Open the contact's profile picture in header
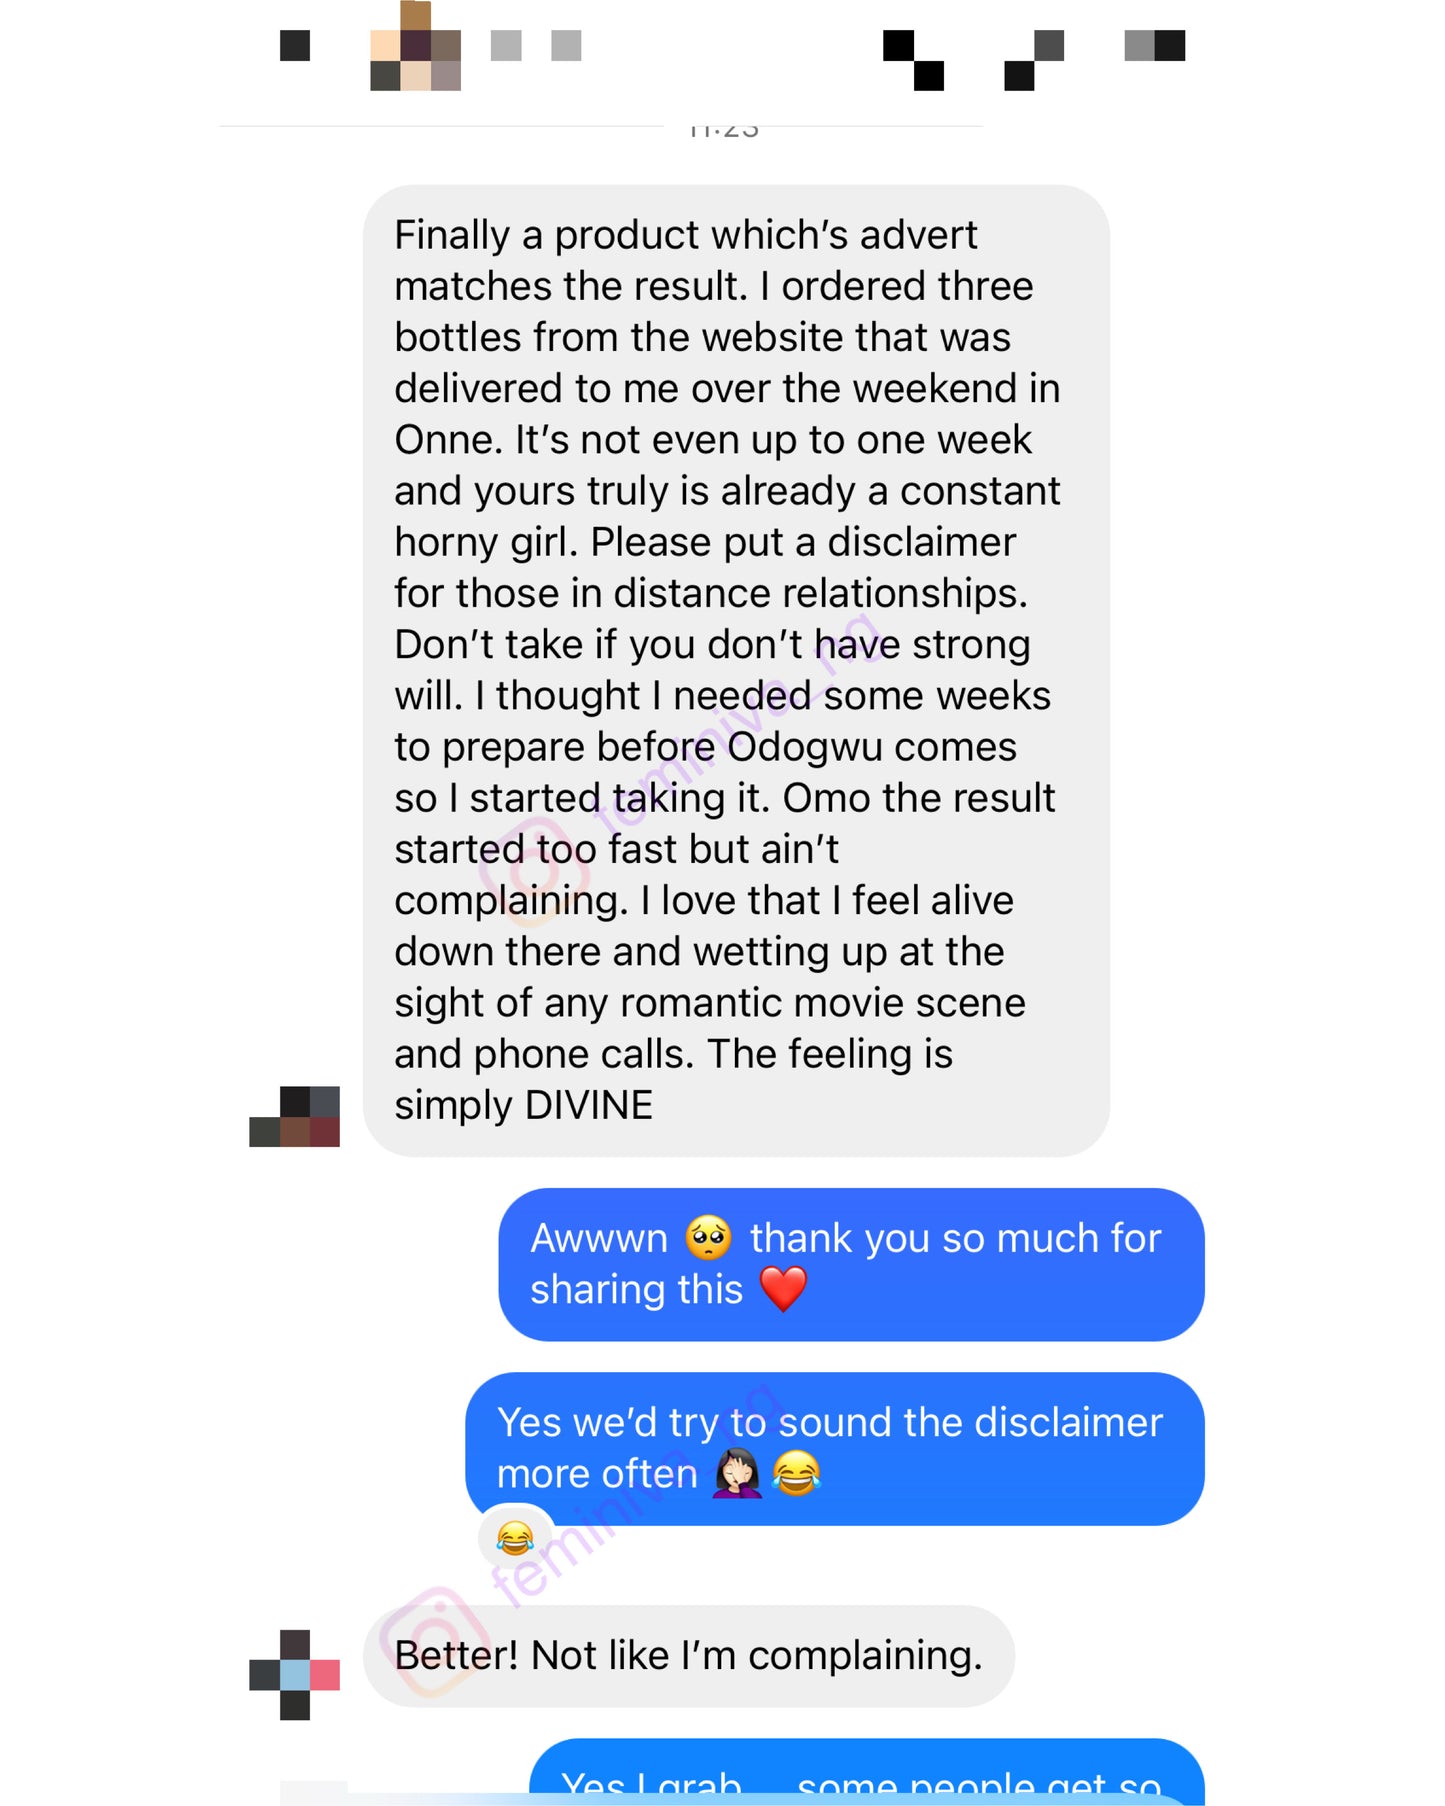Image resolution: width=1445 pixels, height=1806 pixels. (x=416, y=46)
